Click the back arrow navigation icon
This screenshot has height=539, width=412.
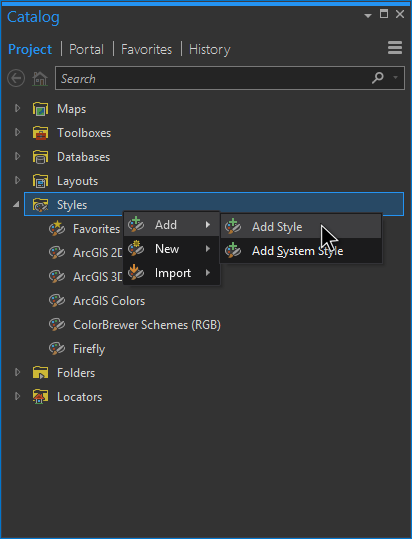click(16, 78)
